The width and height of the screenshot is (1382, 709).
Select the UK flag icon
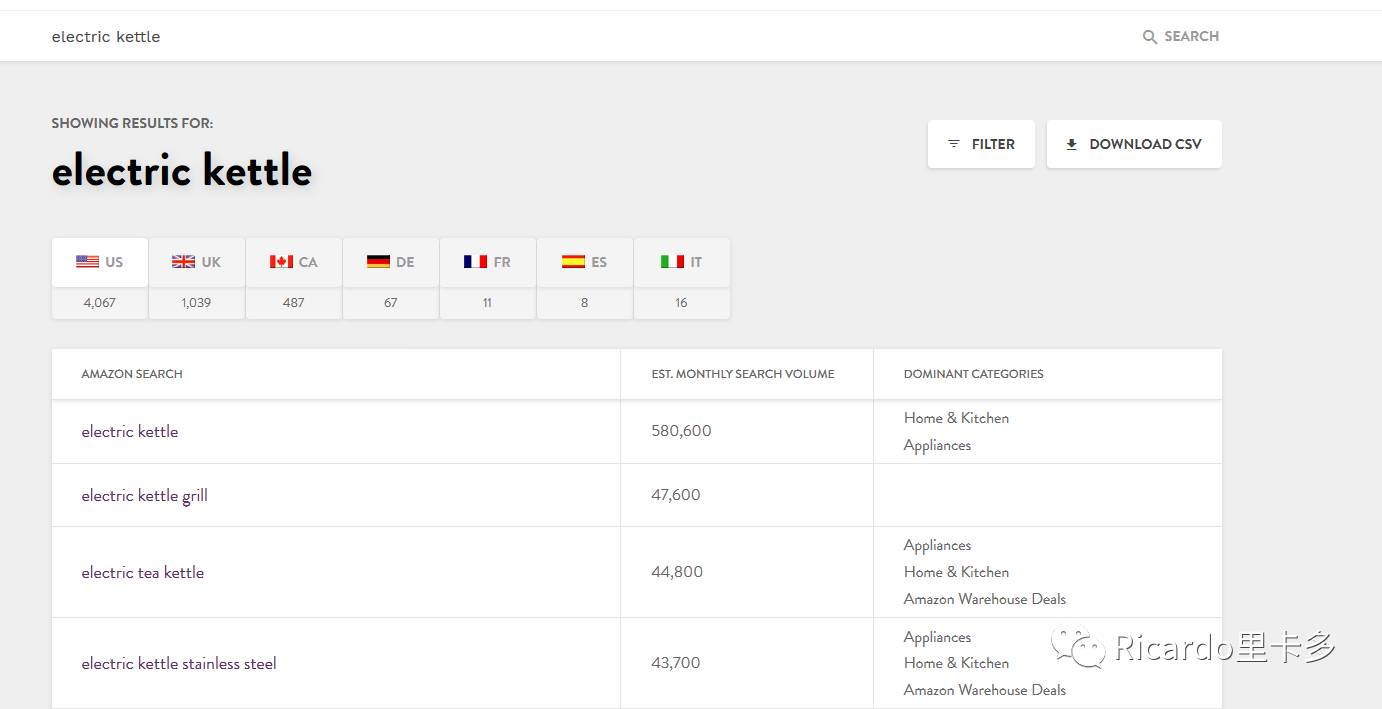point(183,262)
